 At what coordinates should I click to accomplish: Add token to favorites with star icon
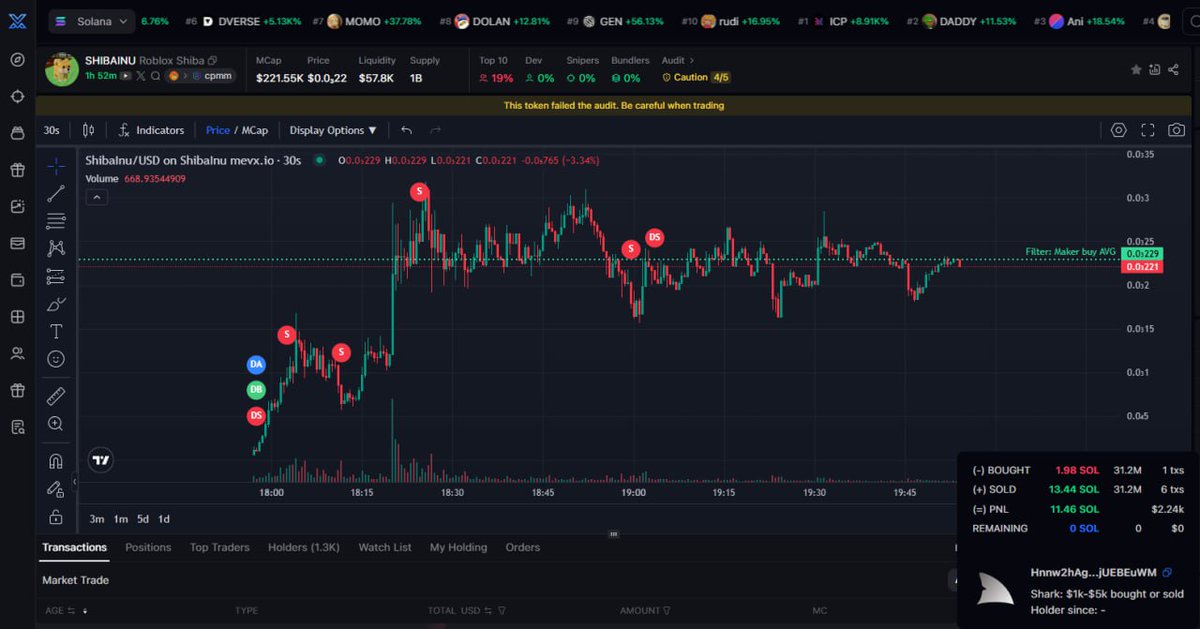point(1136,69)
